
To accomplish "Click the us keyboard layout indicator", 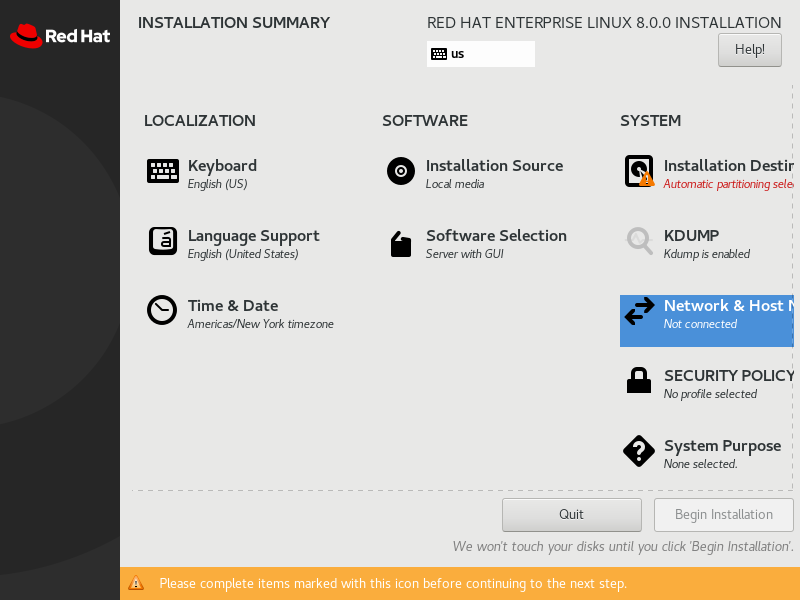I will pos(481,54).
